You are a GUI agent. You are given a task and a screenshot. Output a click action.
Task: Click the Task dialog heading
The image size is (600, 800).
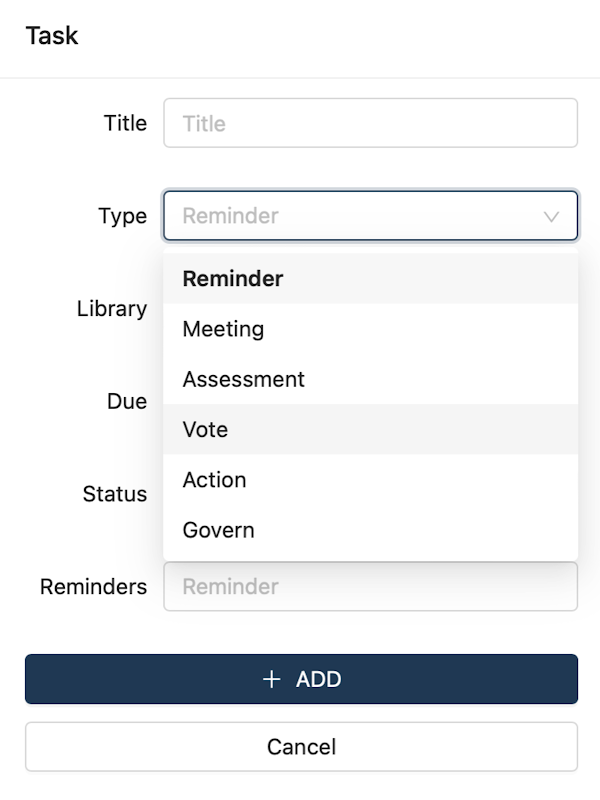(52, 36)
